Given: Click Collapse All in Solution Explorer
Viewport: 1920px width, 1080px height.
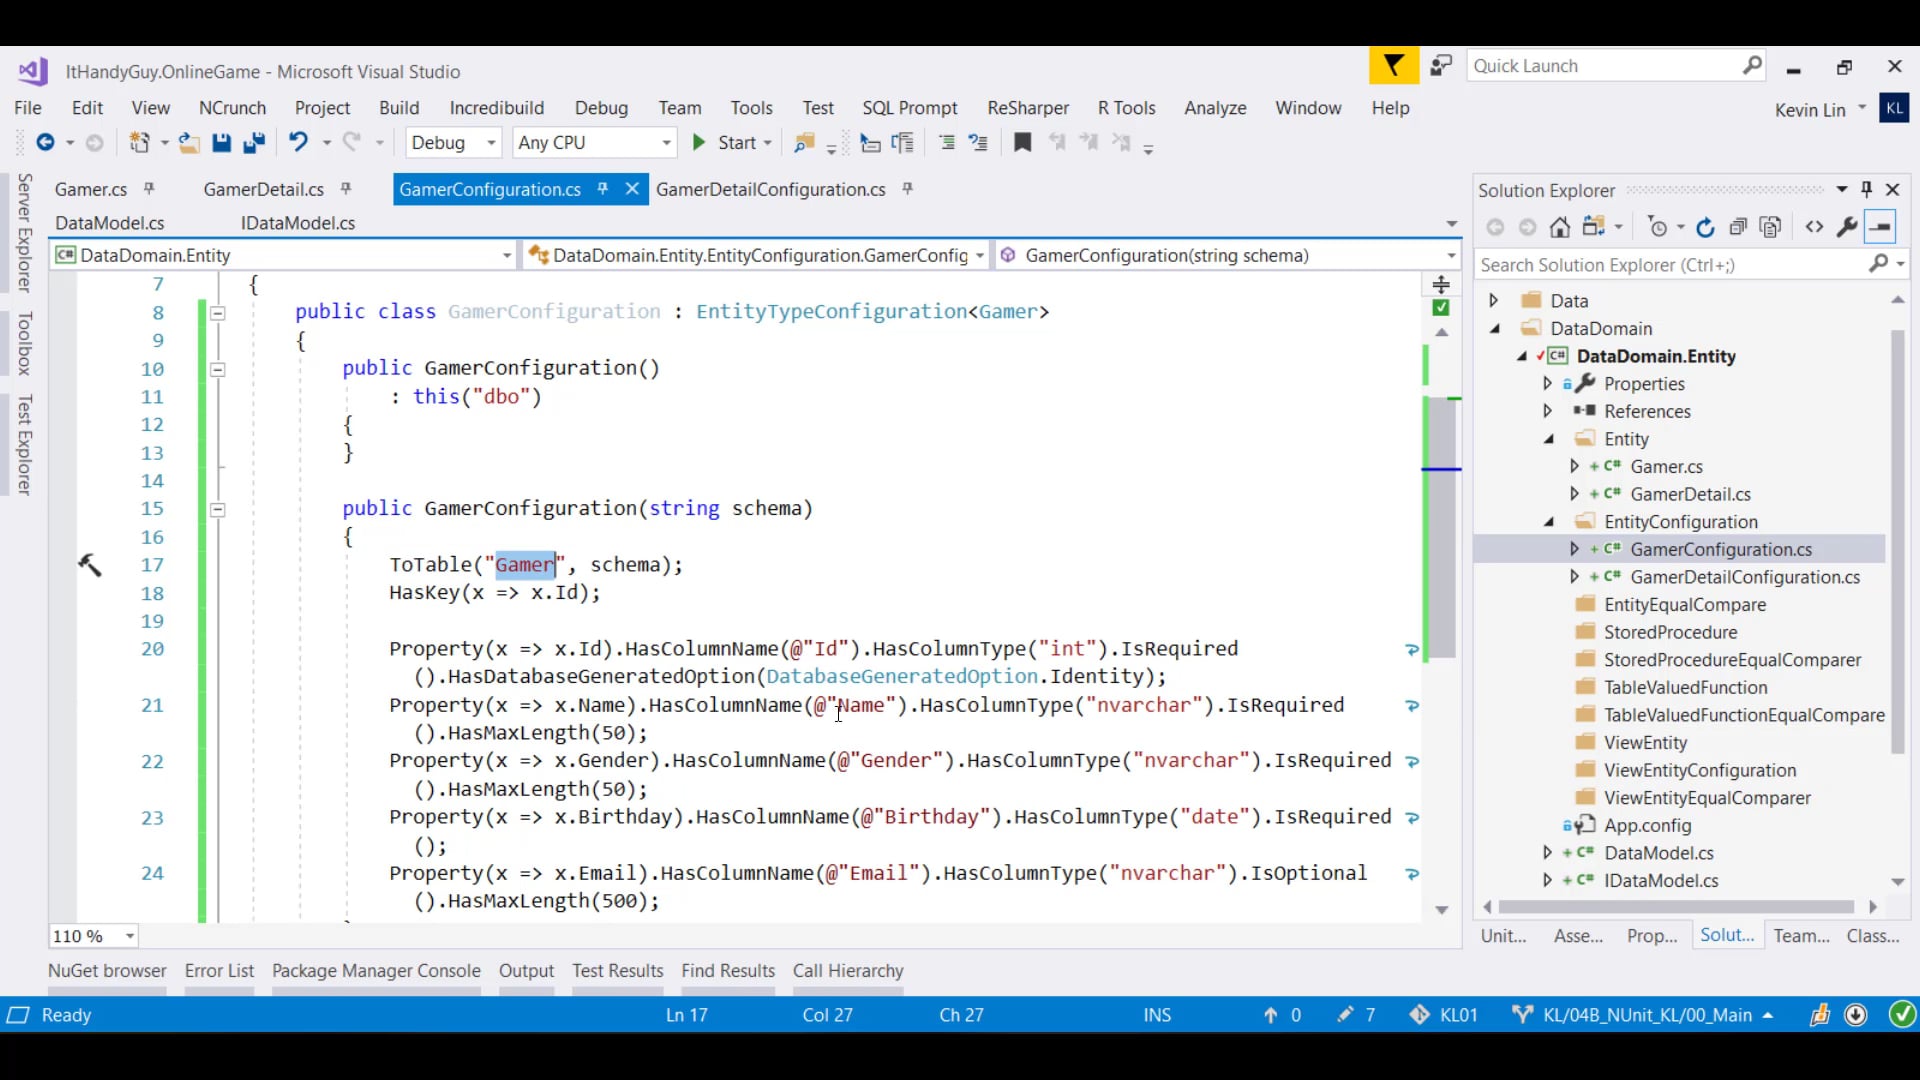Looking at the screenshot, I should point(1738,228).
